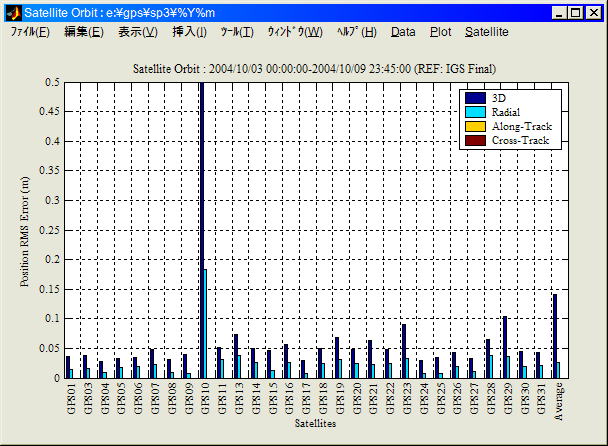This screenshot has height=446, width=608.
Task: Open the Plot menu
Action: (x=440, y=32)
